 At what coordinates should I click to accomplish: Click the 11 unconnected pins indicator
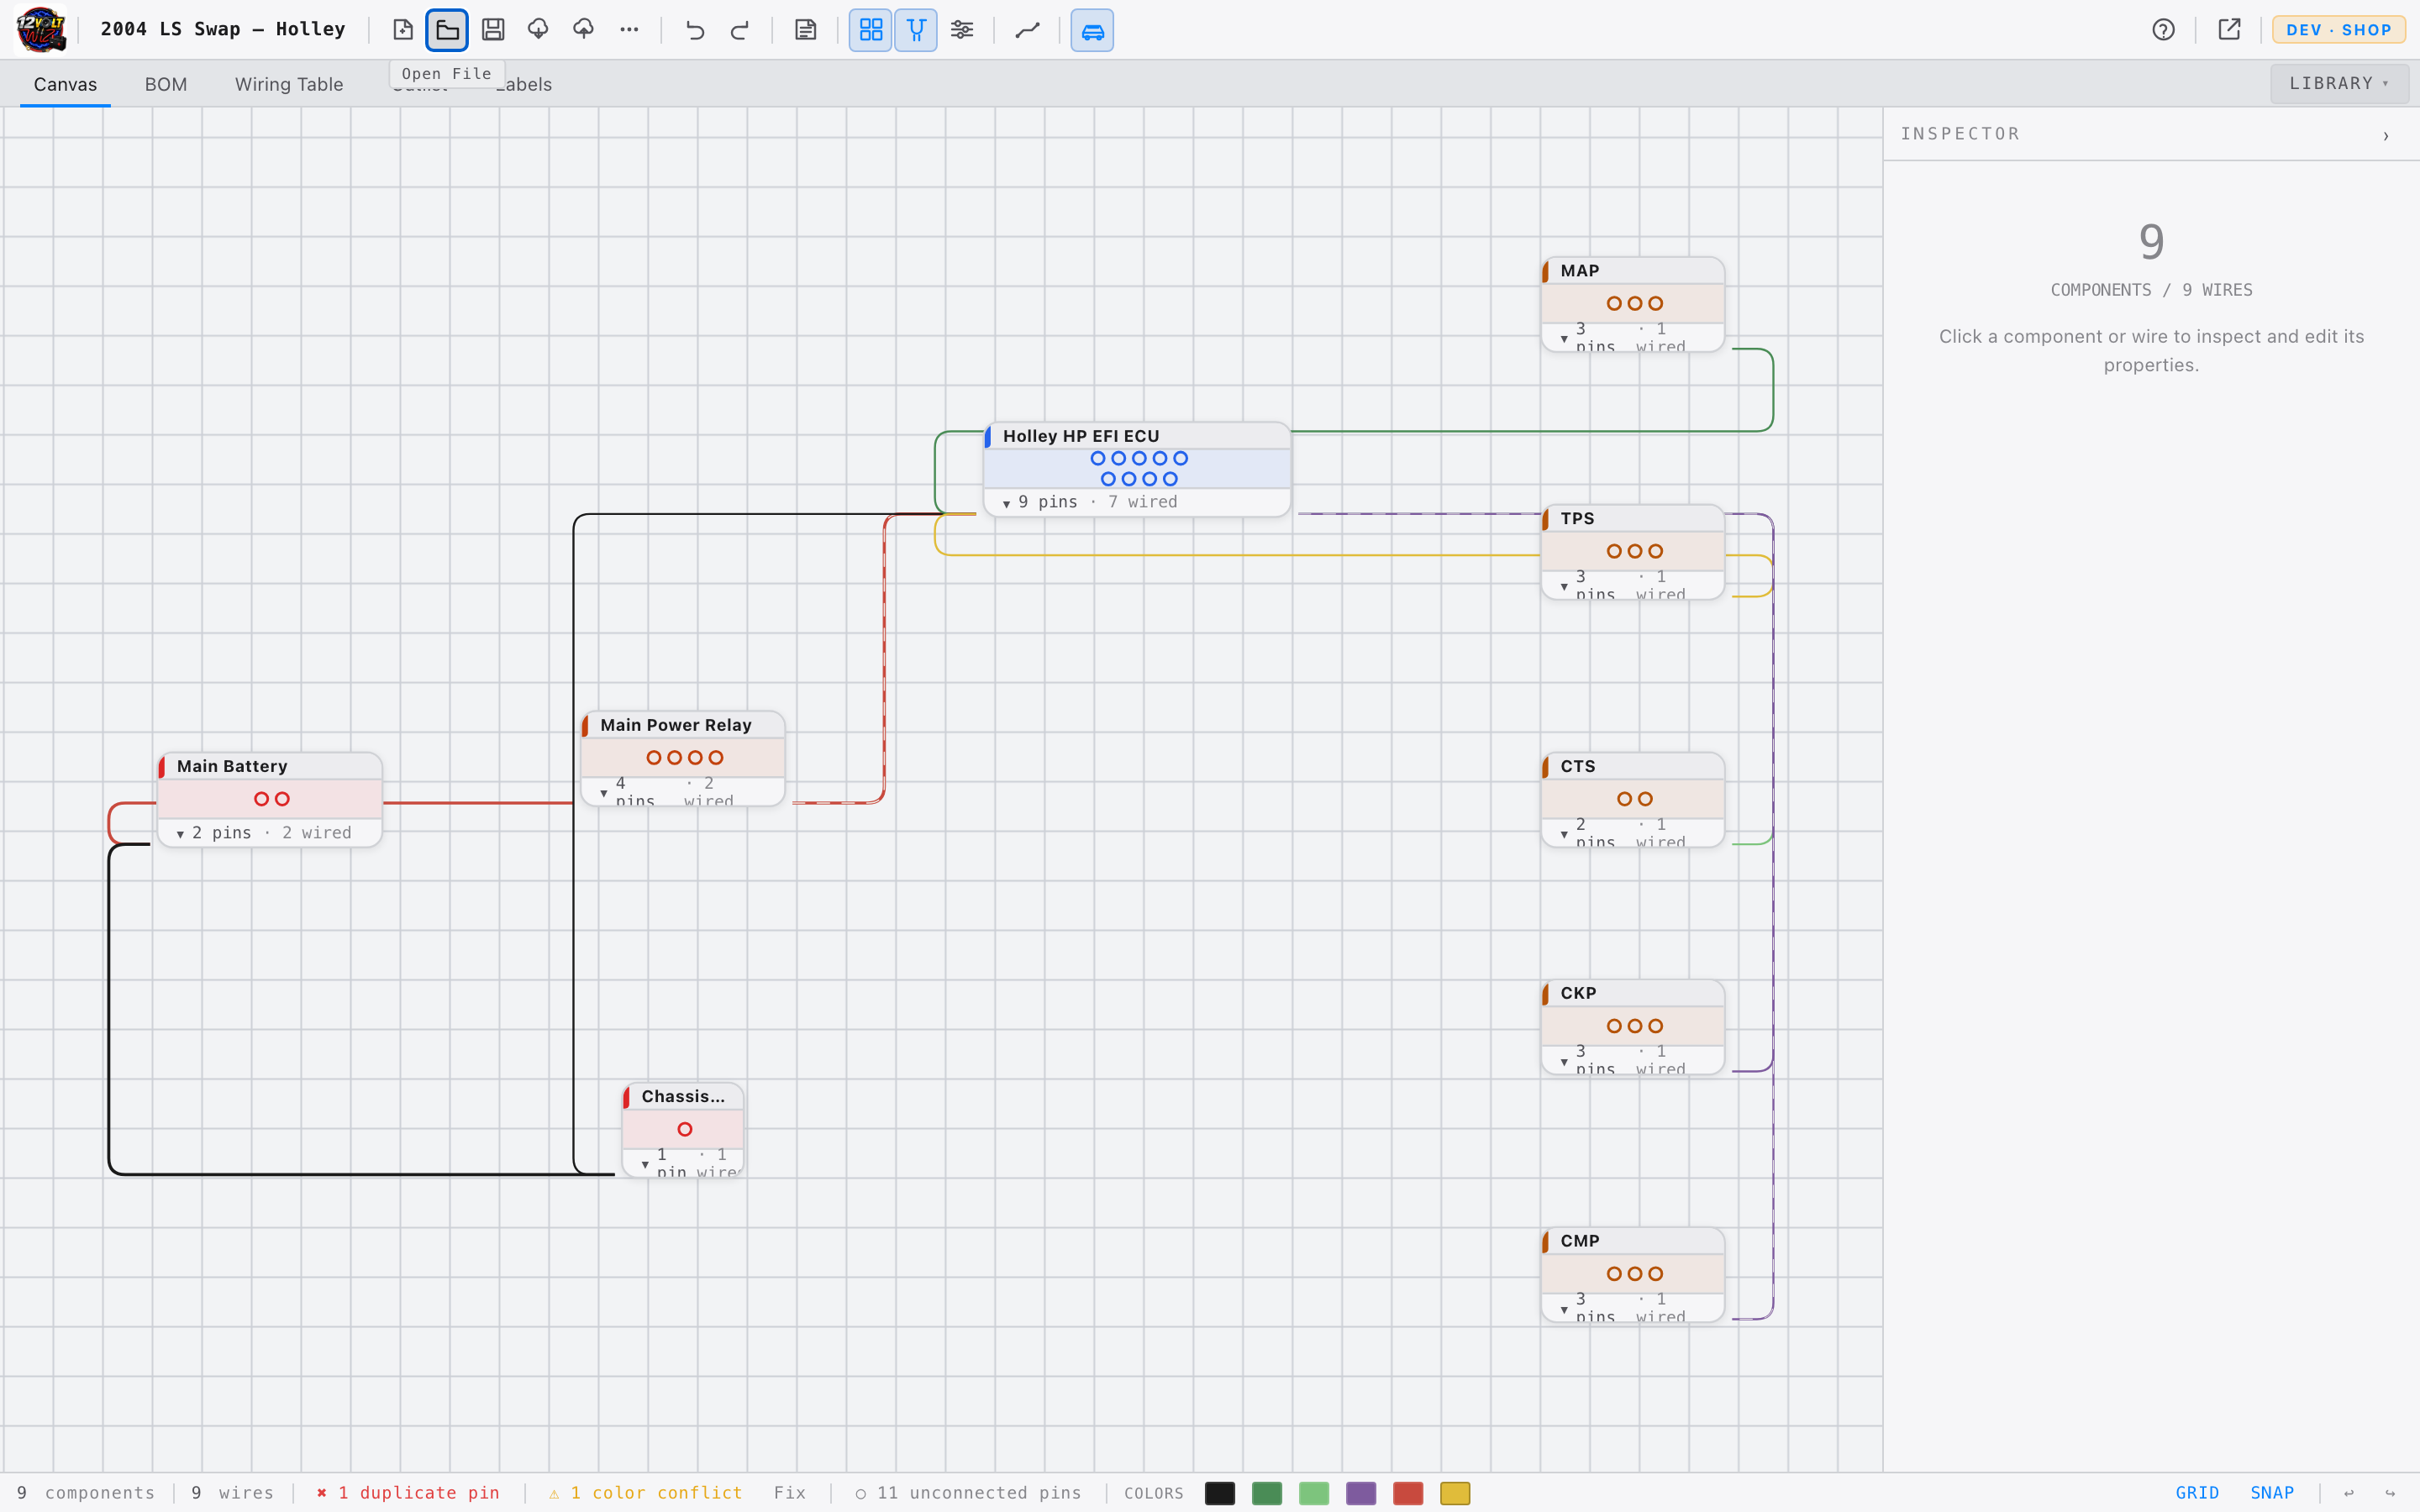(x=968, y=1492)
